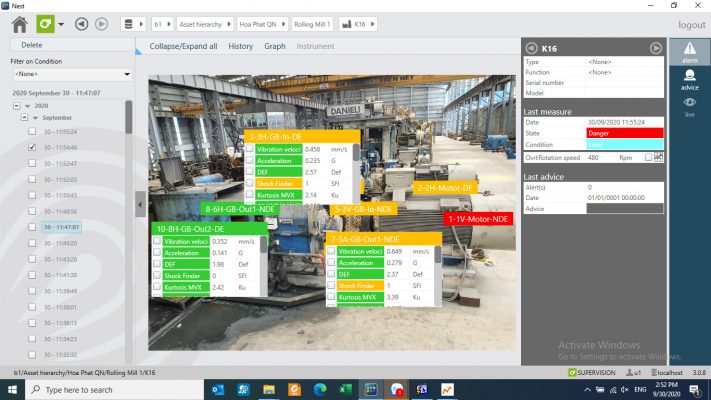Screen dimensions: 711x400
Task: Collapse the September tree node
Action: coord(24,117)
